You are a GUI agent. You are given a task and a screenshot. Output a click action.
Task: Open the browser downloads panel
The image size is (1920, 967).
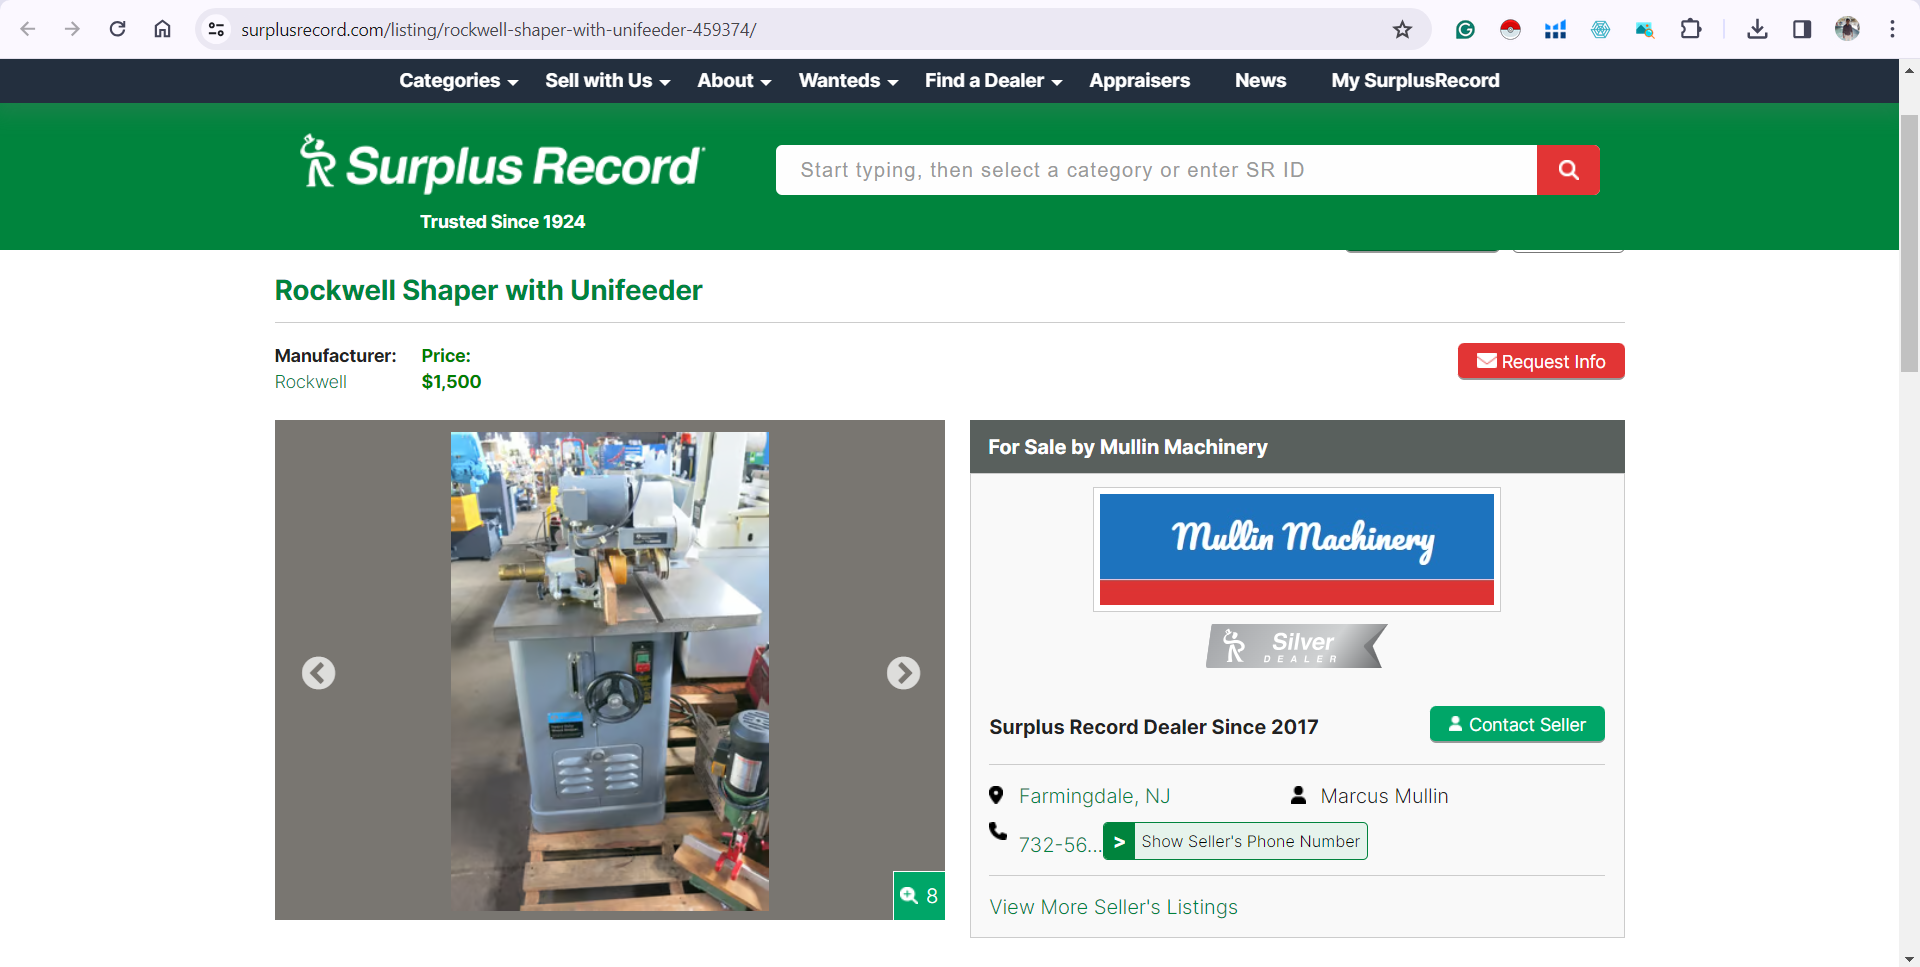pyautogui.click(x=1757, y=29)
